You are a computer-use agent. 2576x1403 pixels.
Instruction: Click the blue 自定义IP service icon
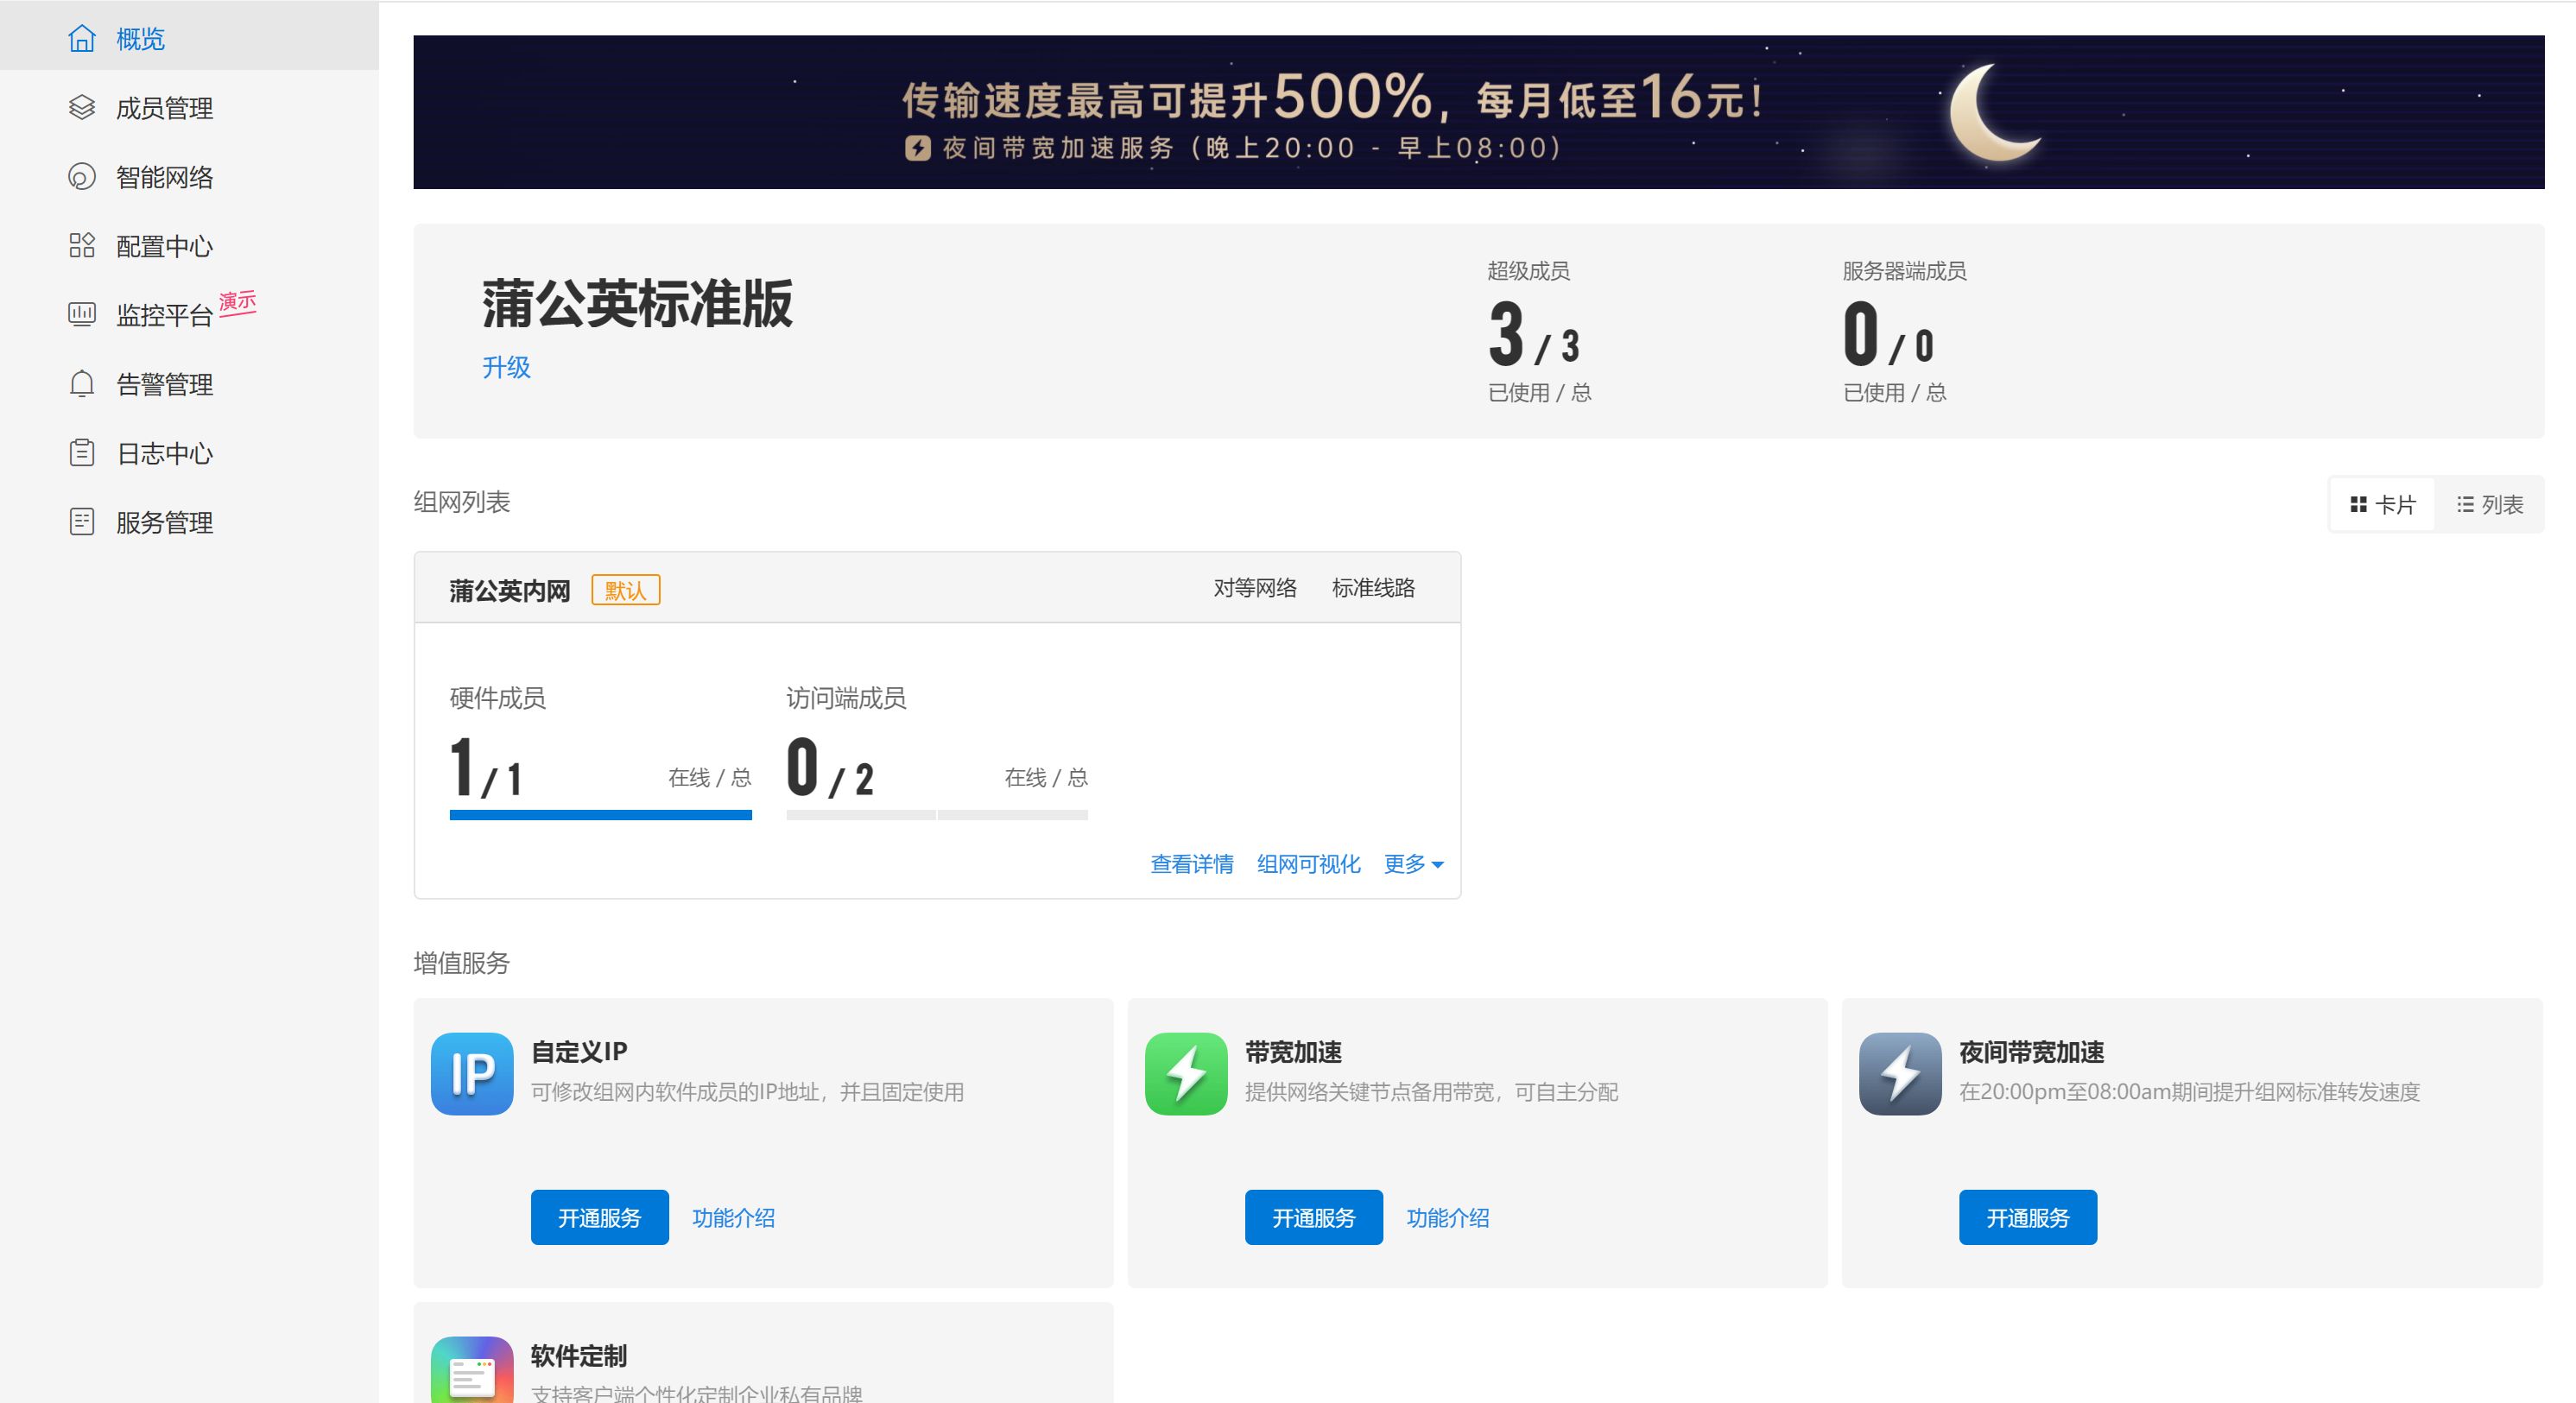pos(472,1074)
